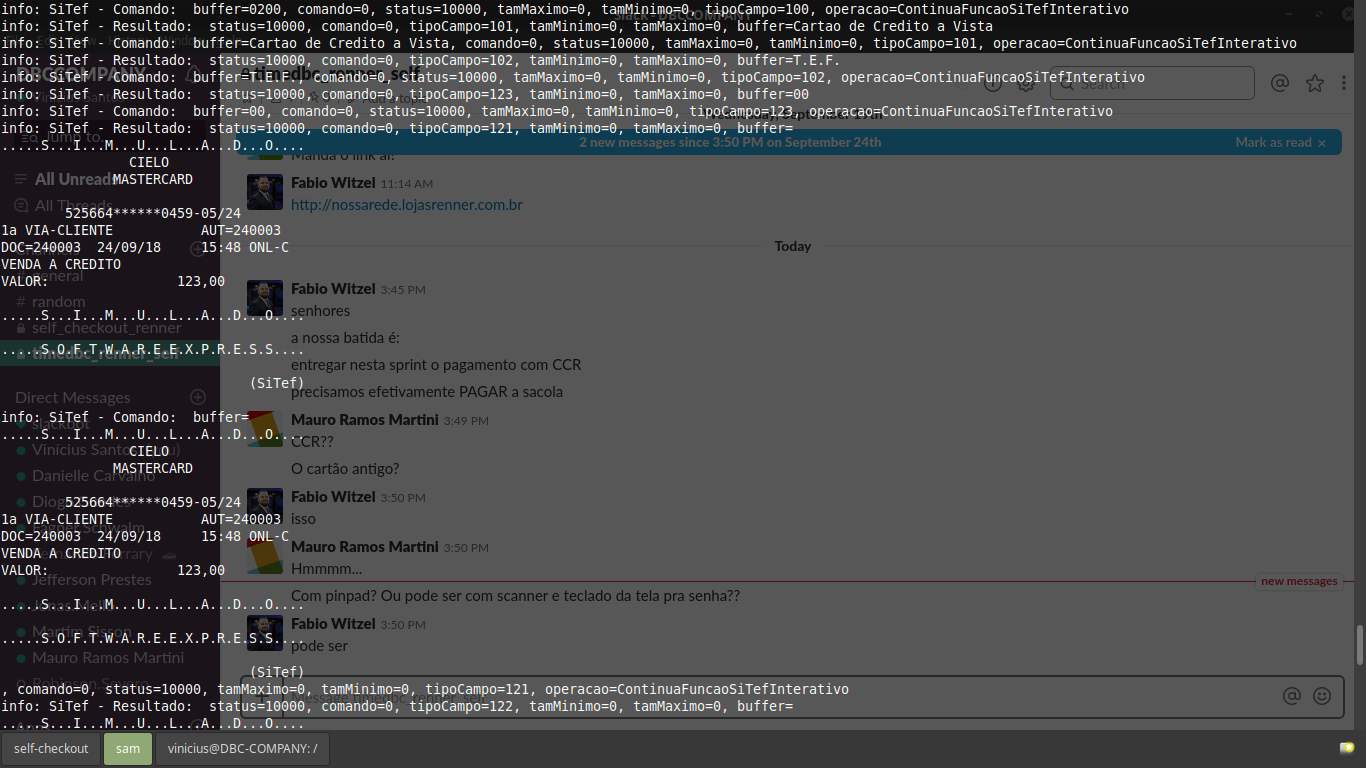Click Mauro Ramos Martini's name at 3:49 PM

point(364,420)
